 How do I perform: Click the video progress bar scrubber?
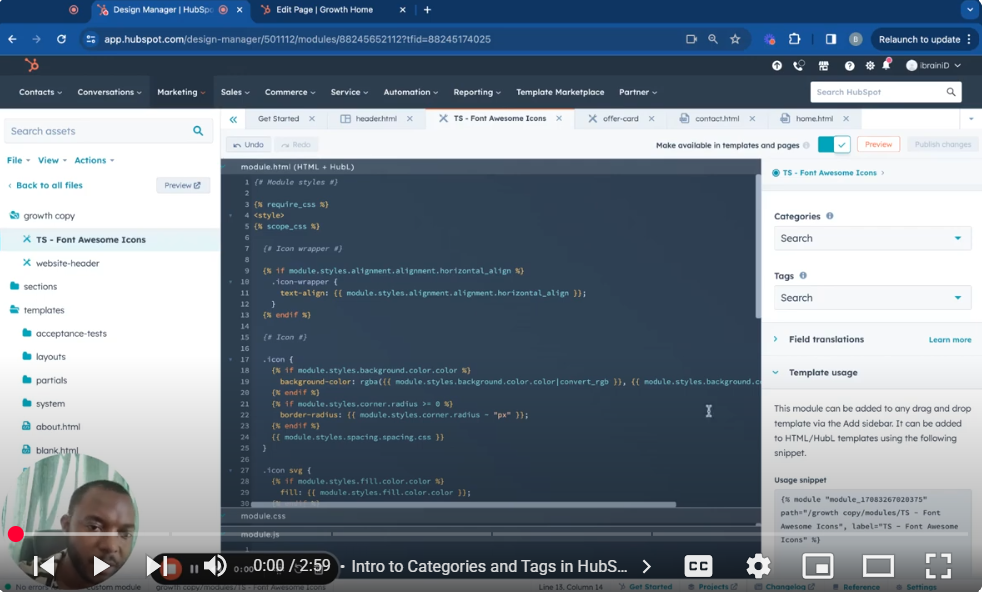click(16, 534)
